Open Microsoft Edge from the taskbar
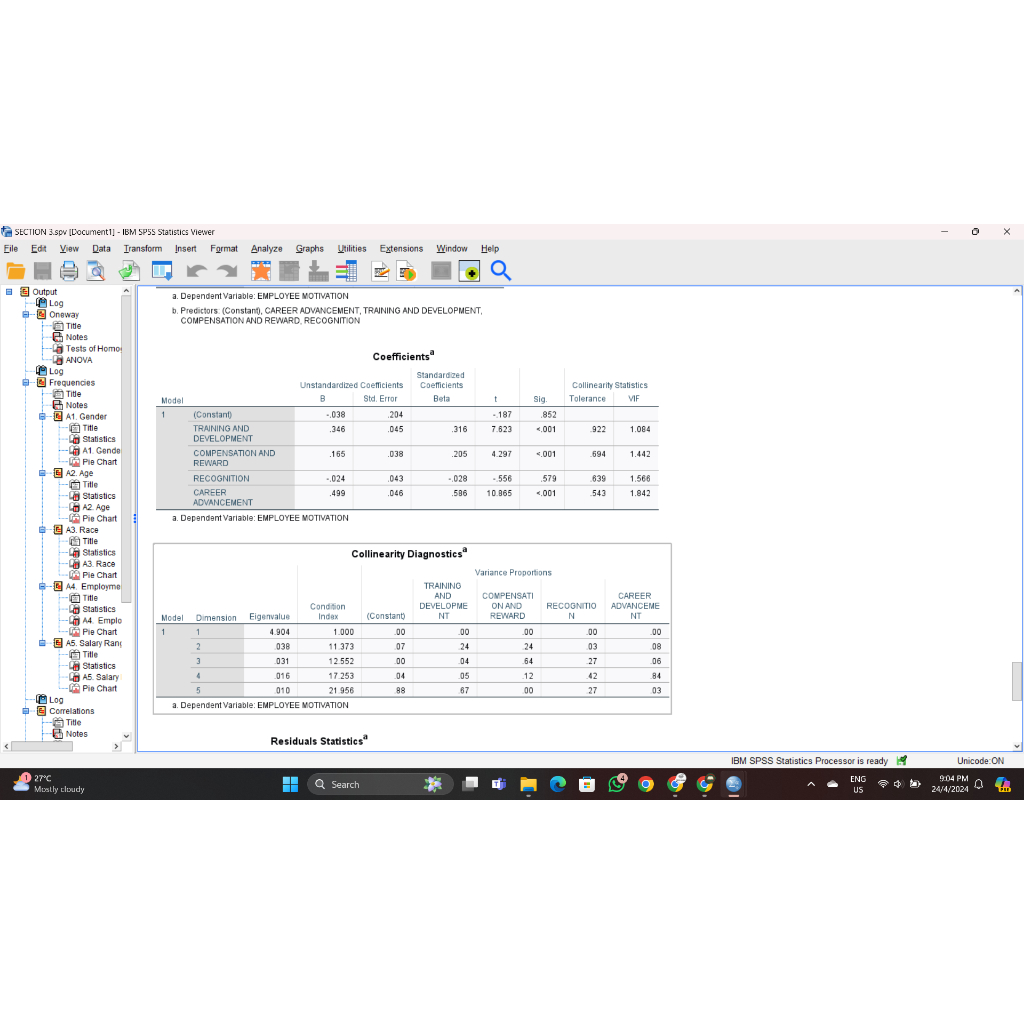Screen dimensions: 1024x1024 click(558, 784)
